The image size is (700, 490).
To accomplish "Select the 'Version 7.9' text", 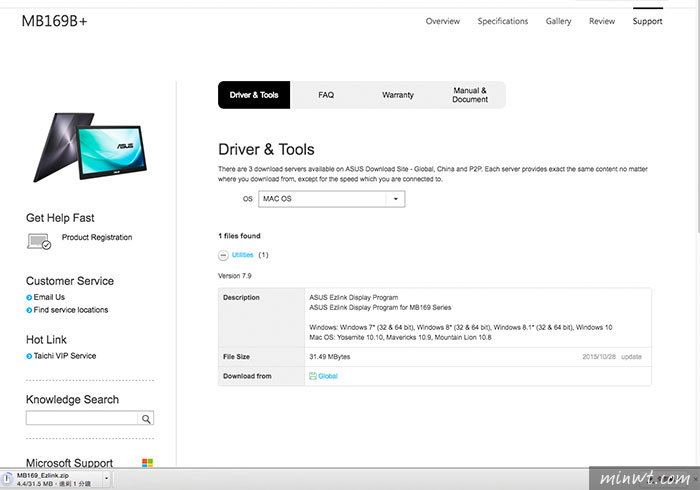I will point(234,276).
